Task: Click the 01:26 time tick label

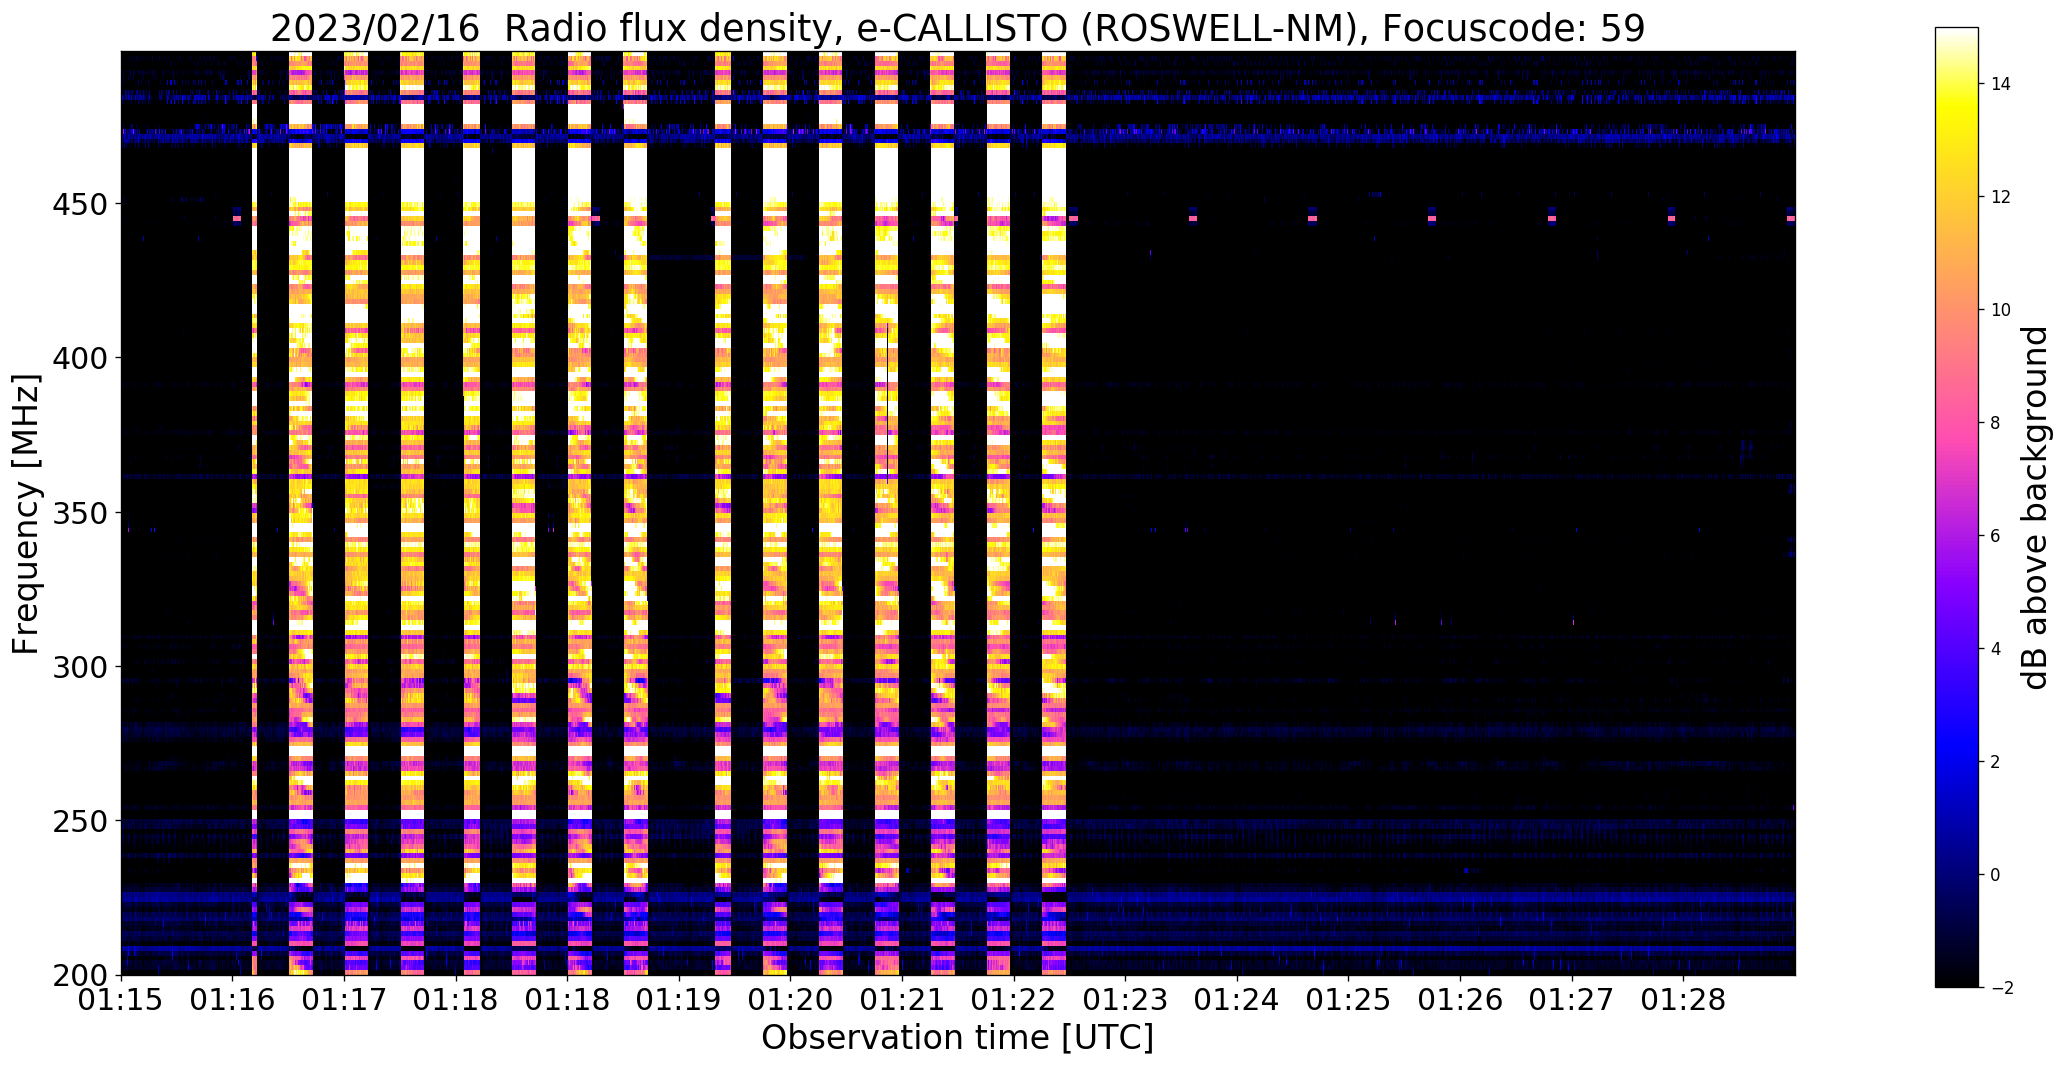Action: tap(1461, 1000)
